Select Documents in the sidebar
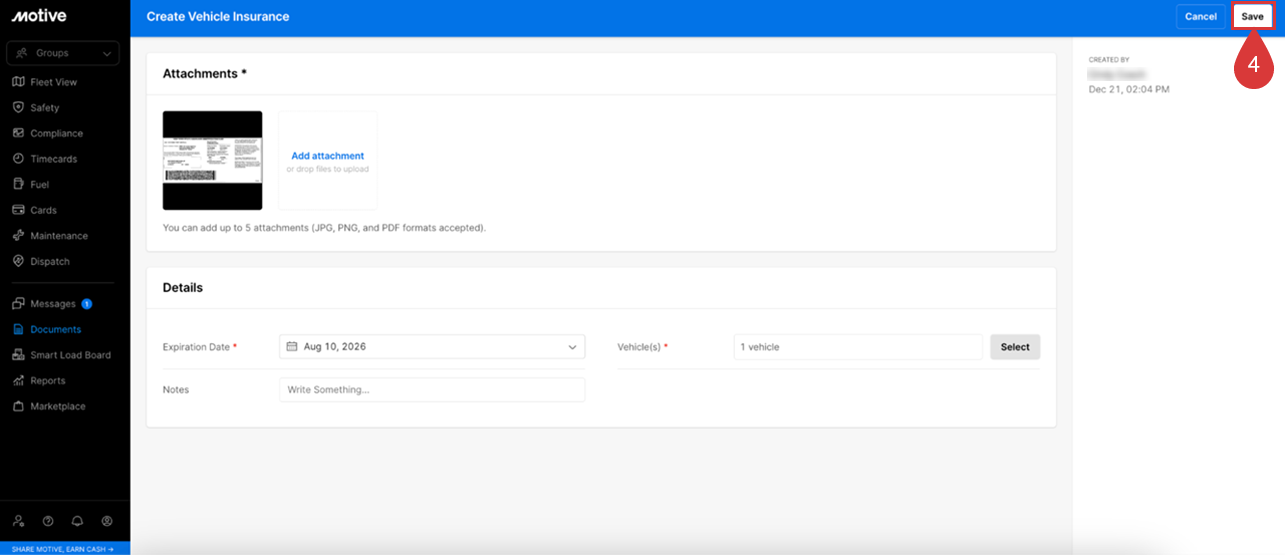This screenshot has width=1285, height=555. coord(55,329)
